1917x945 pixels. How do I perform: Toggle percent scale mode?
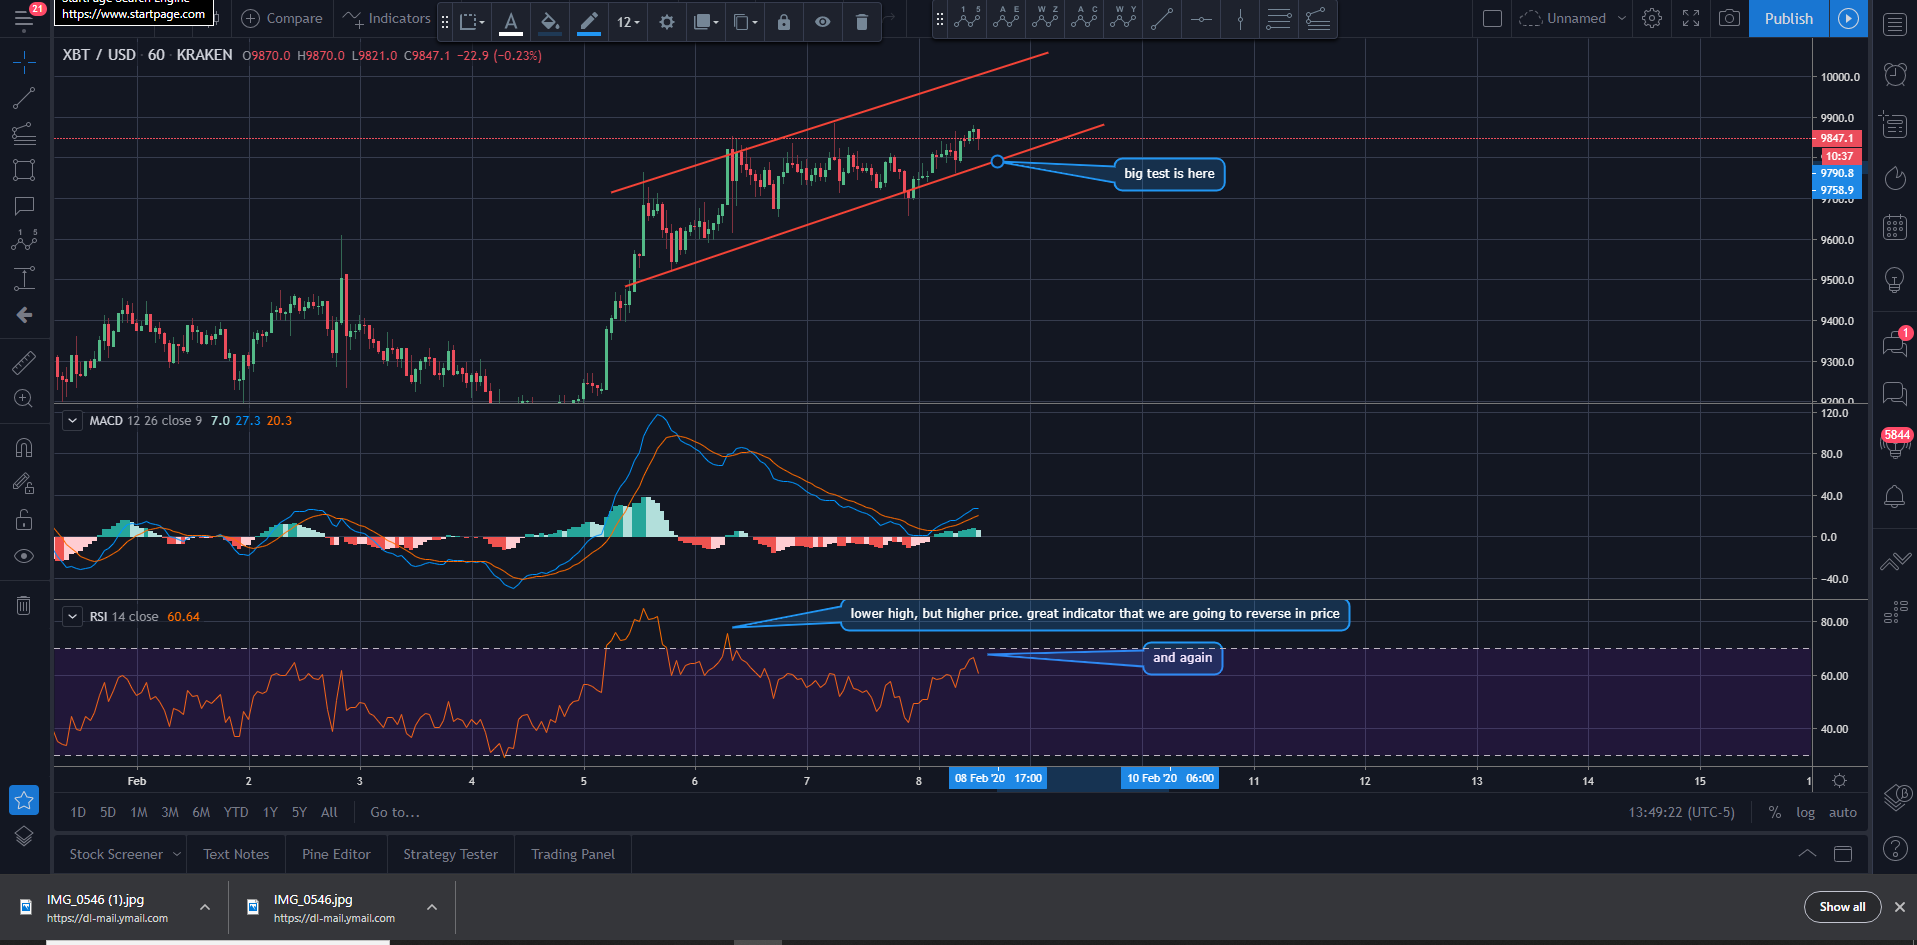tap(1775, 812)
